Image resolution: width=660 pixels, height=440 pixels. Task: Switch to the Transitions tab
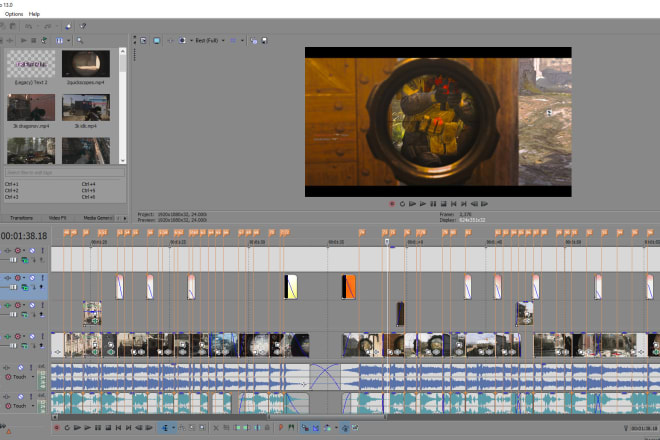tap(21, 218)
